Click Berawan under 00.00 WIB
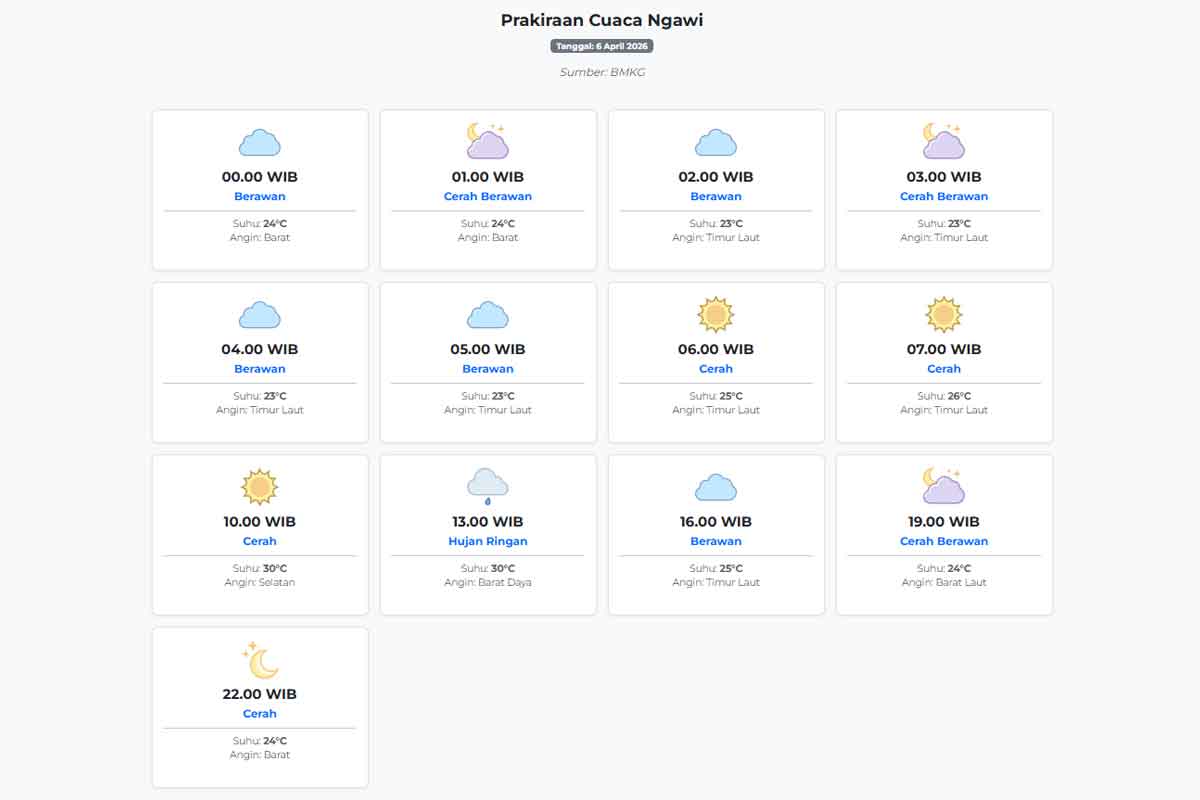Image resolution: width=1200 pixels, height=800 pixels. click(260, 196)
